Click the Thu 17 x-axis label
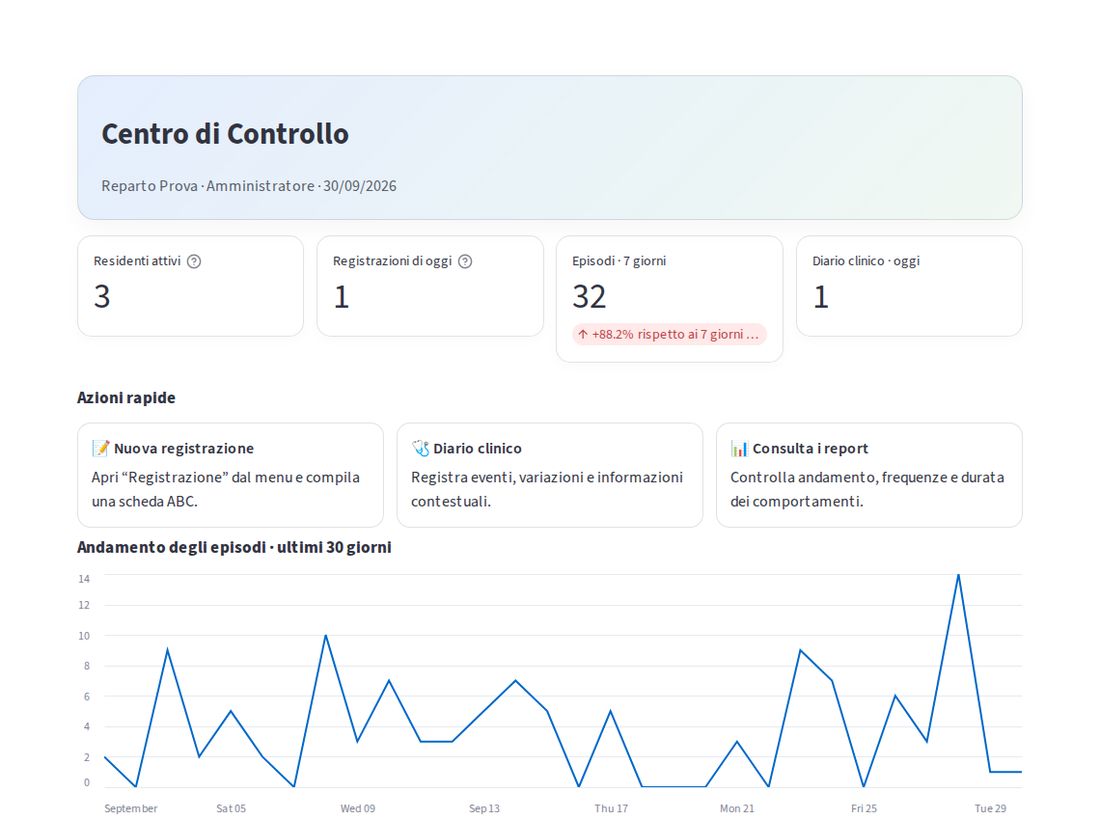Viewport: 1100px width, 820px height. pos(611,808)
